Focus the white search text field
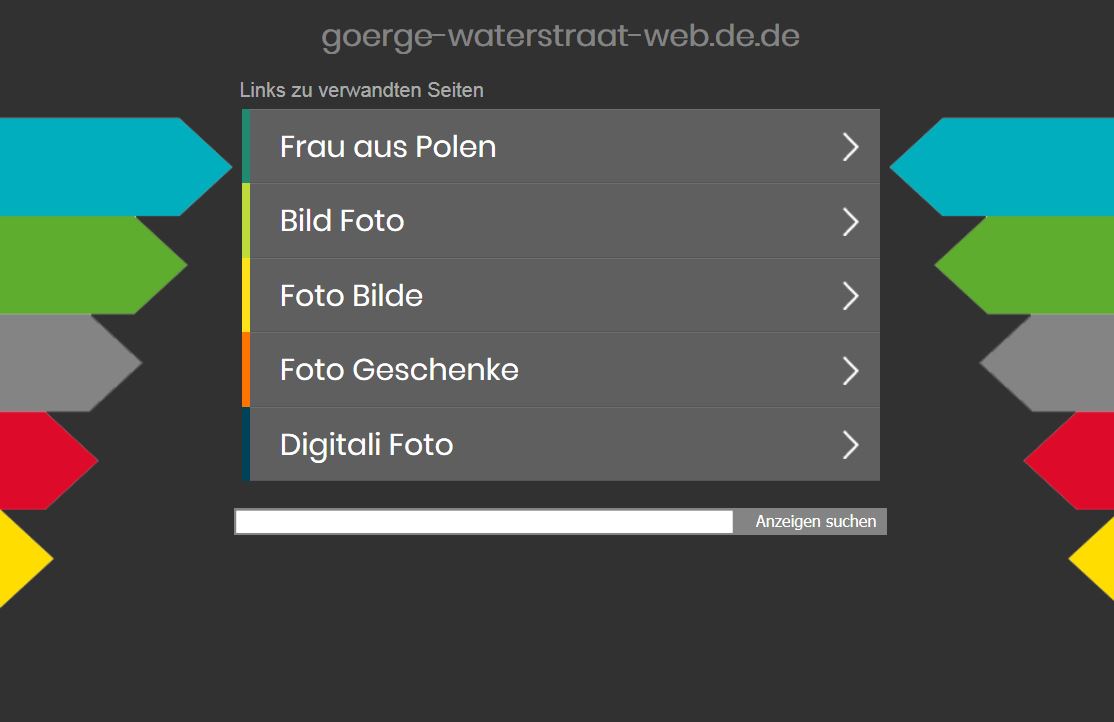The width and height of the screenshot is (1114, 722). coord(484,522)
